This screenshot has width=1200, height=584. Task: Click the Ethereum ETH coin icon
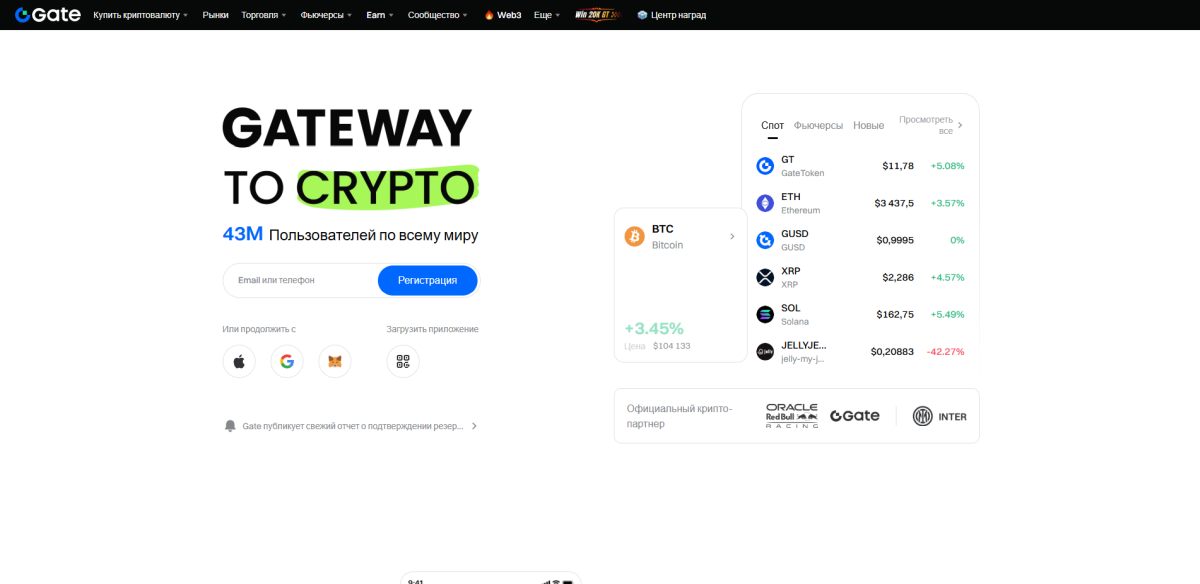765,203
